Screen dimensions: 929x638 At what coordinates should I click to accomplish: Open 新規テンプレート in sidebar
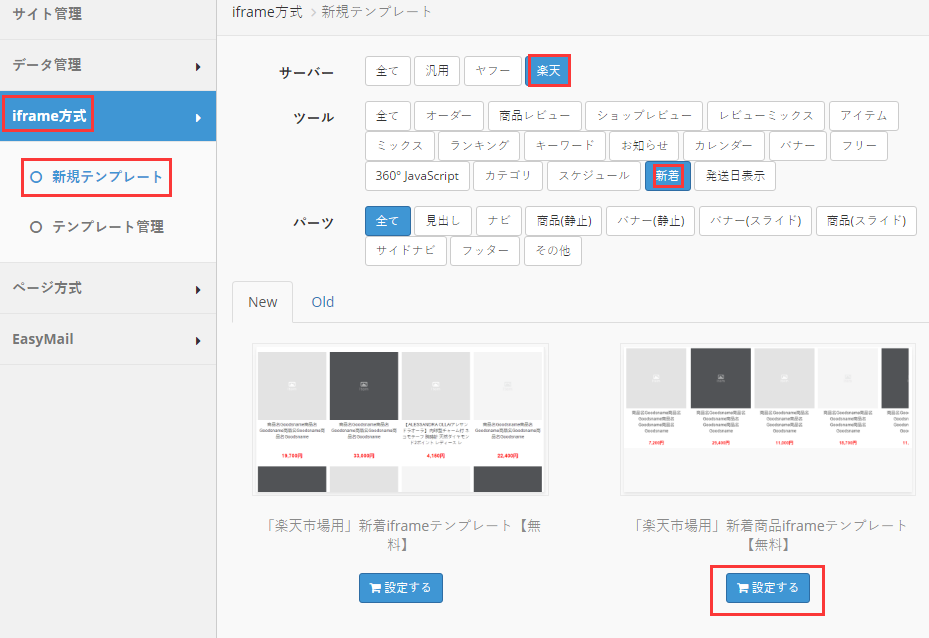pos(107,177)
